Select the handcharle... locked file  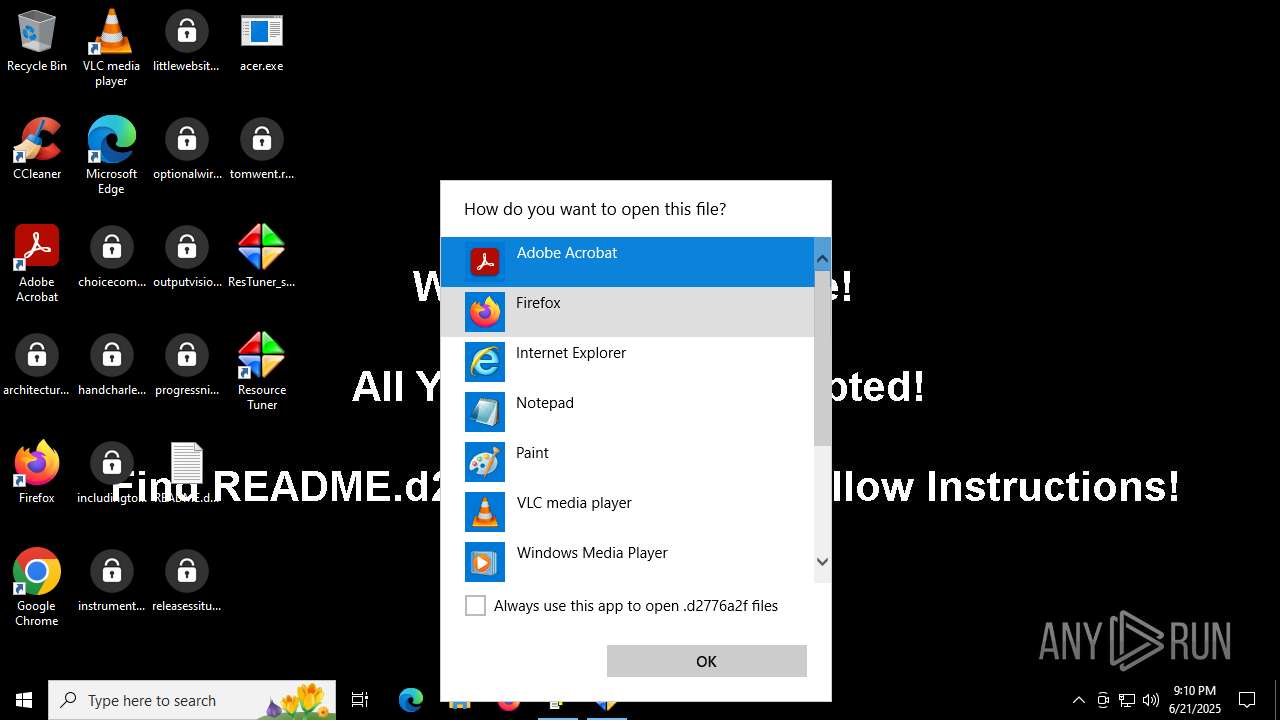pyautogui.click(x=111, y=366)
